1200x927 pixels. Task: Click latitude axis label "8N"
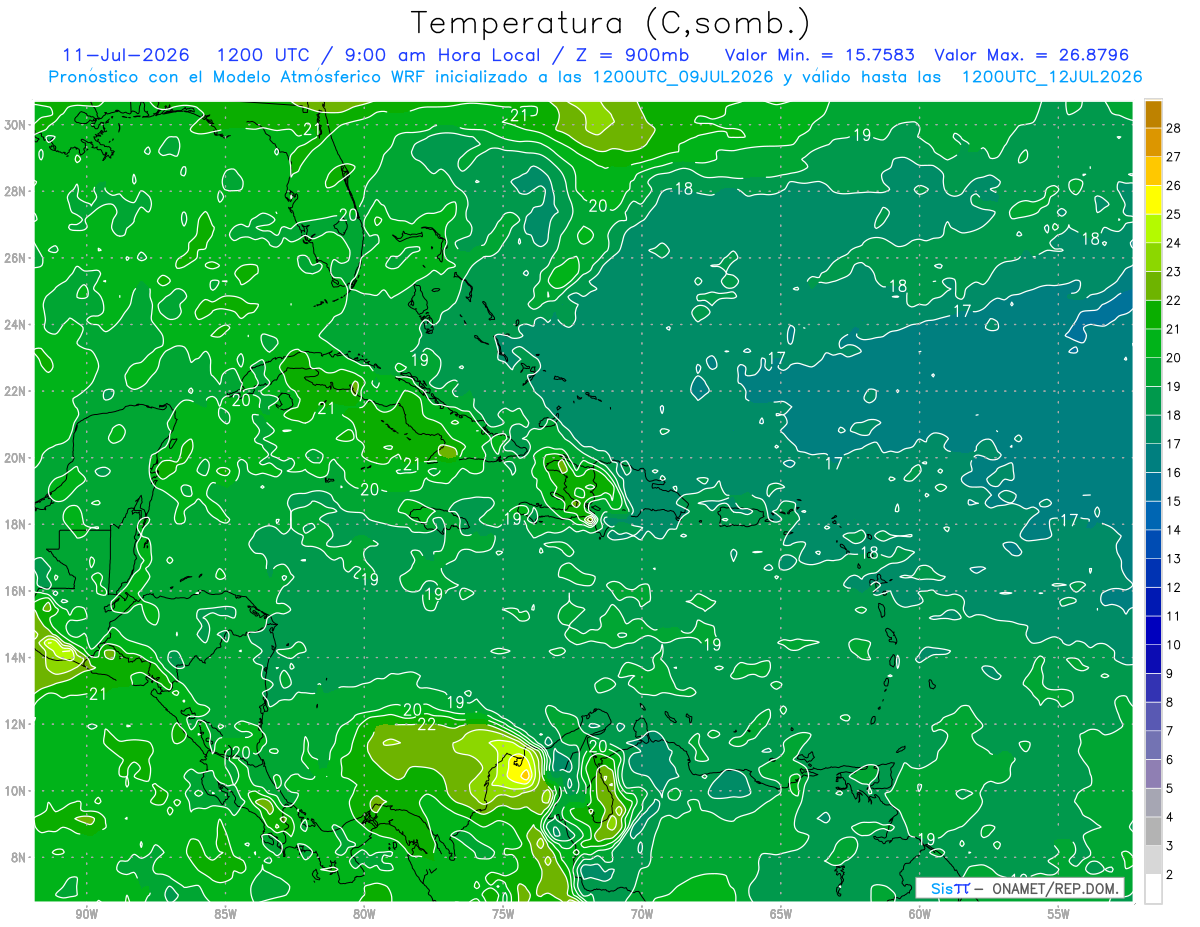click(x=19, y=857)
